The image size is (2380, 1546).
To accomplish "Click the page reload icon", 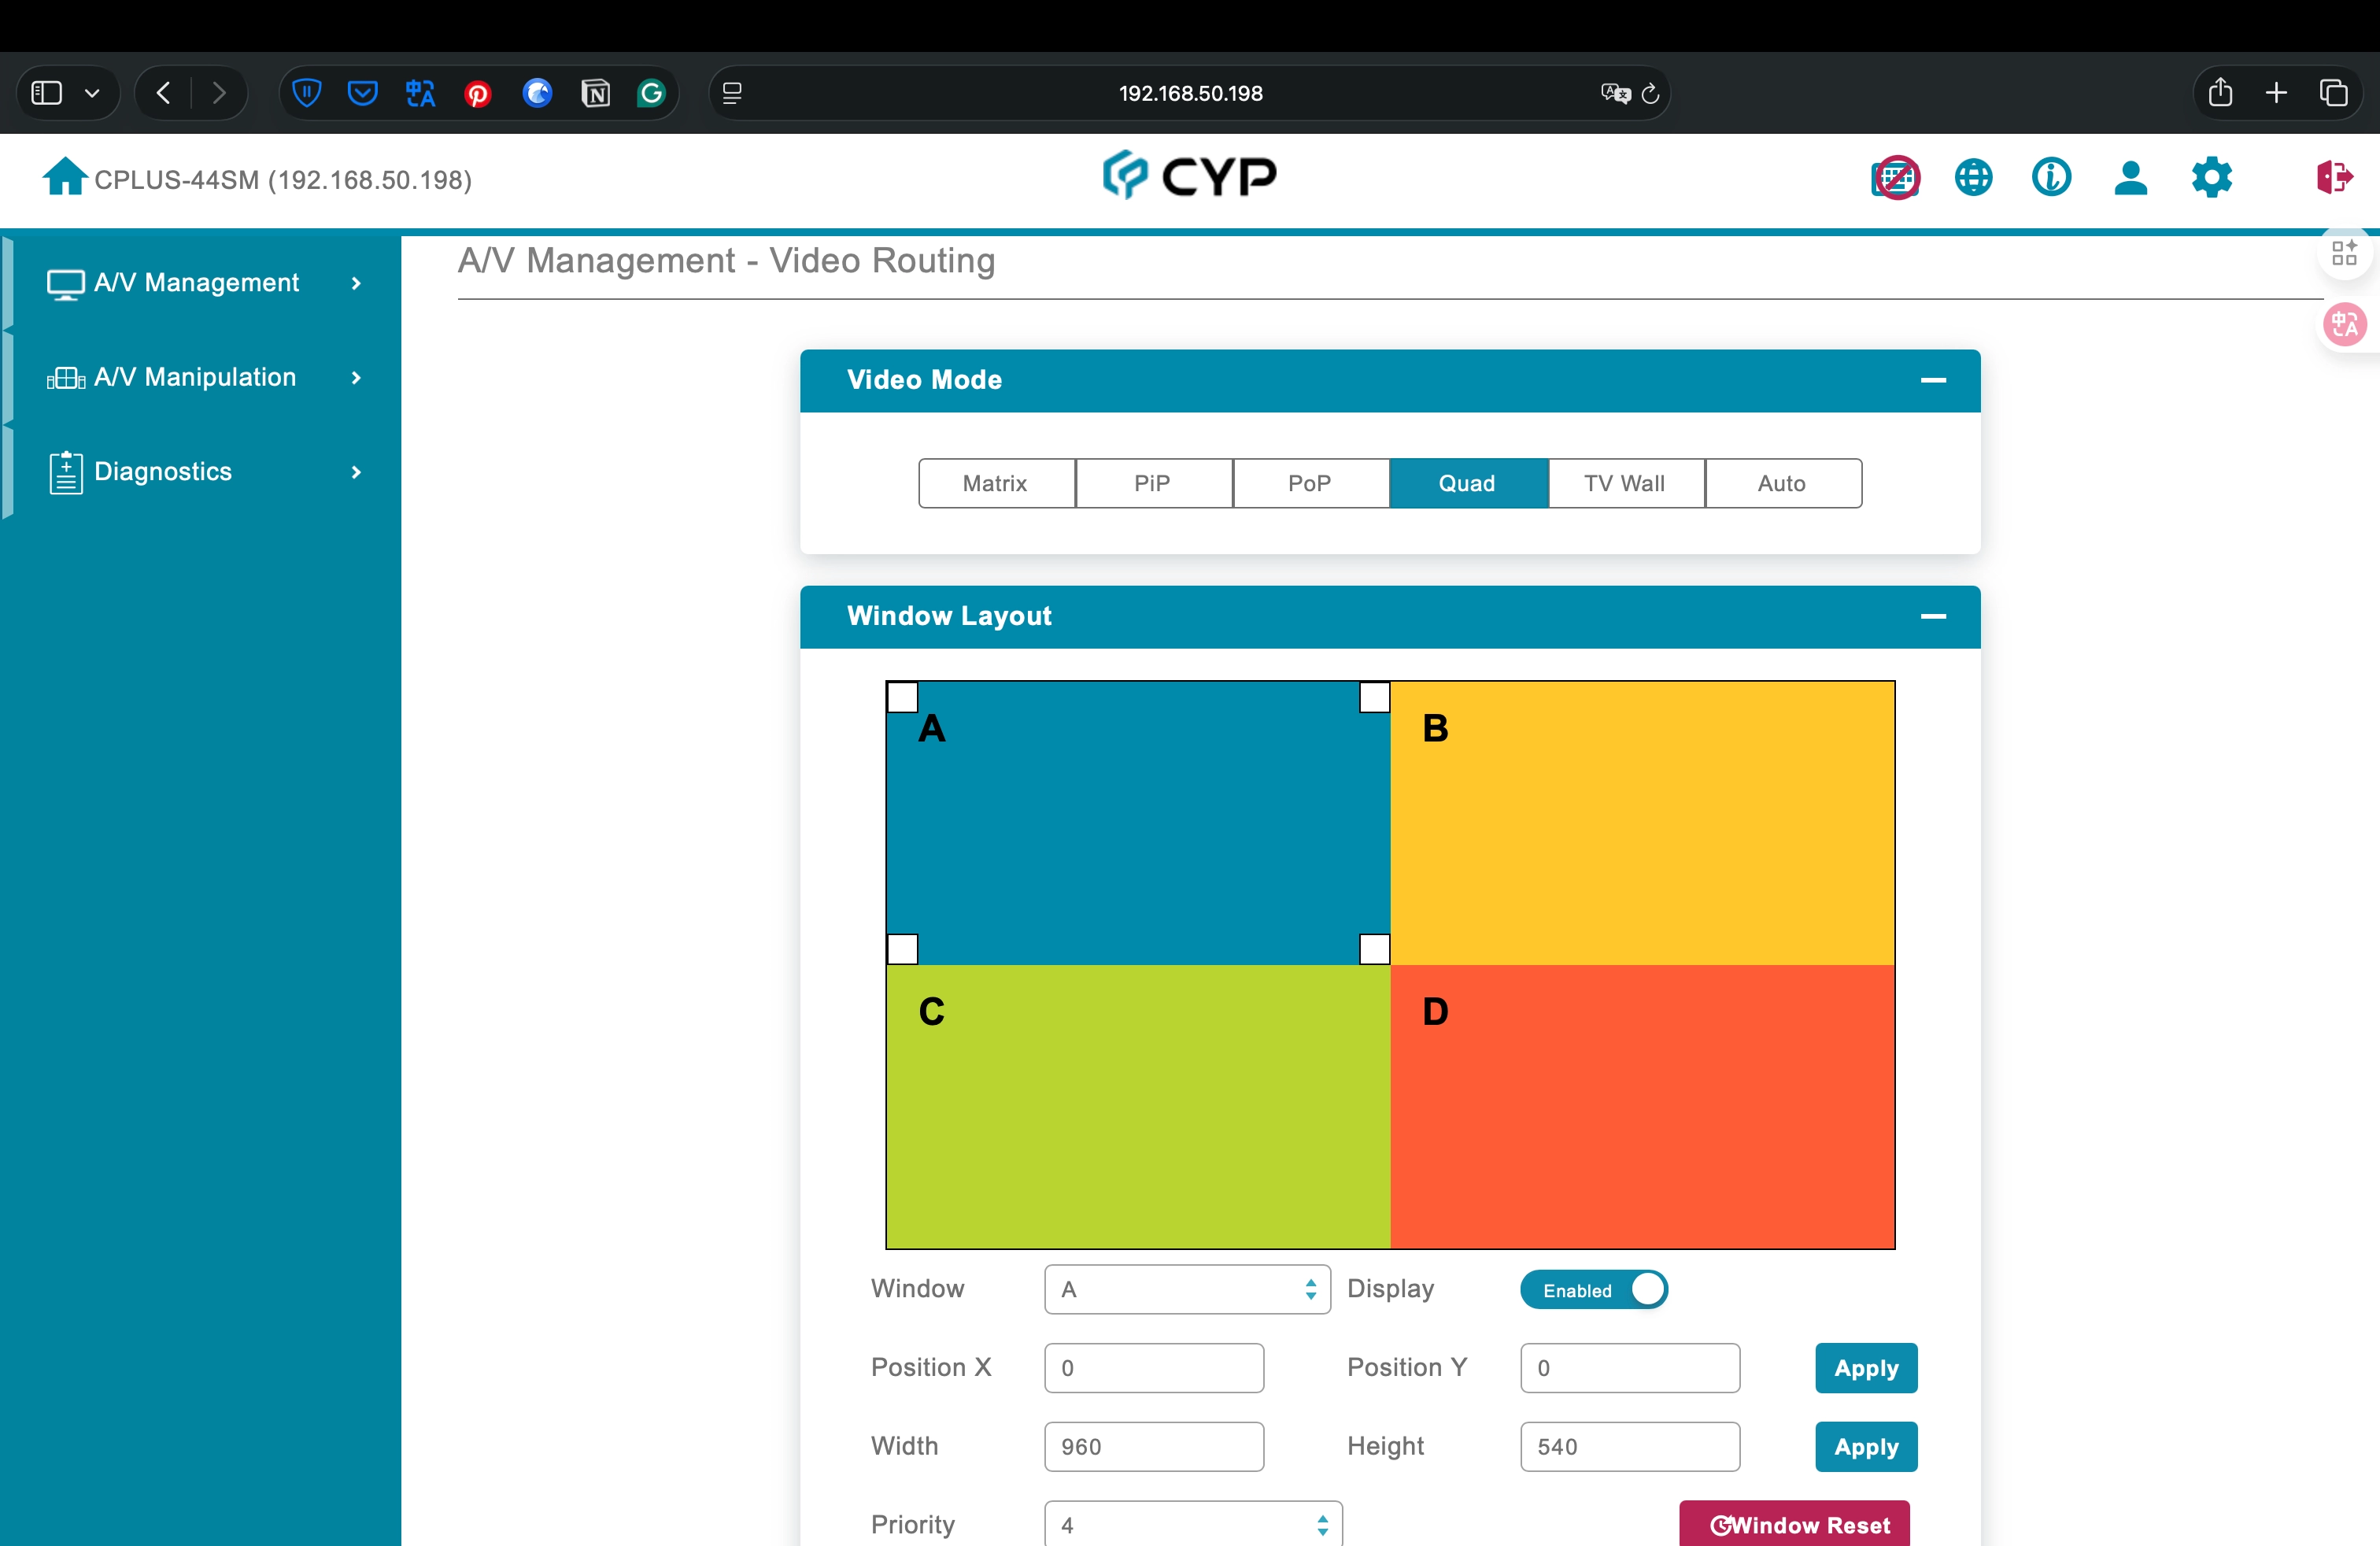I will click(x=1651, y=94).
